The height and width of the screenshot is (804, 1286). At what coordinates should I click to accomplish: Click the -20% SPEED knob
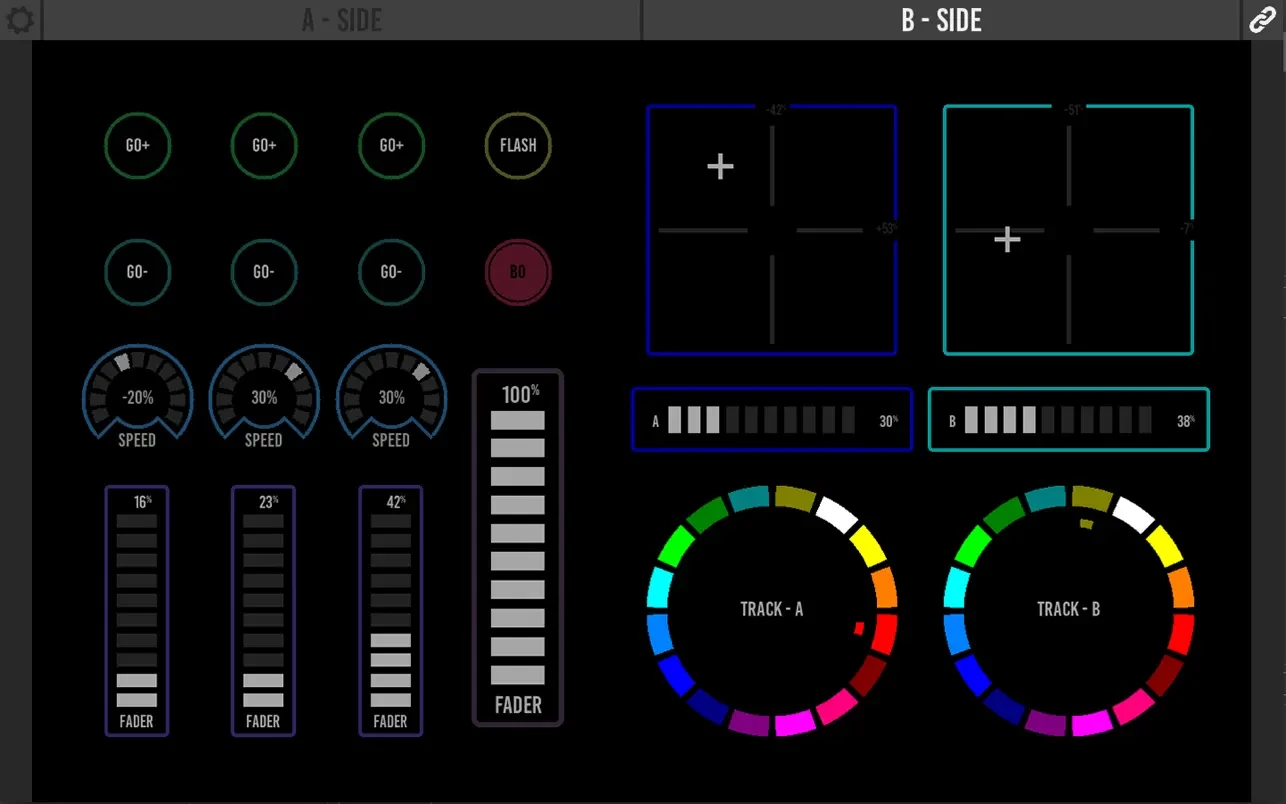[137, 398]
